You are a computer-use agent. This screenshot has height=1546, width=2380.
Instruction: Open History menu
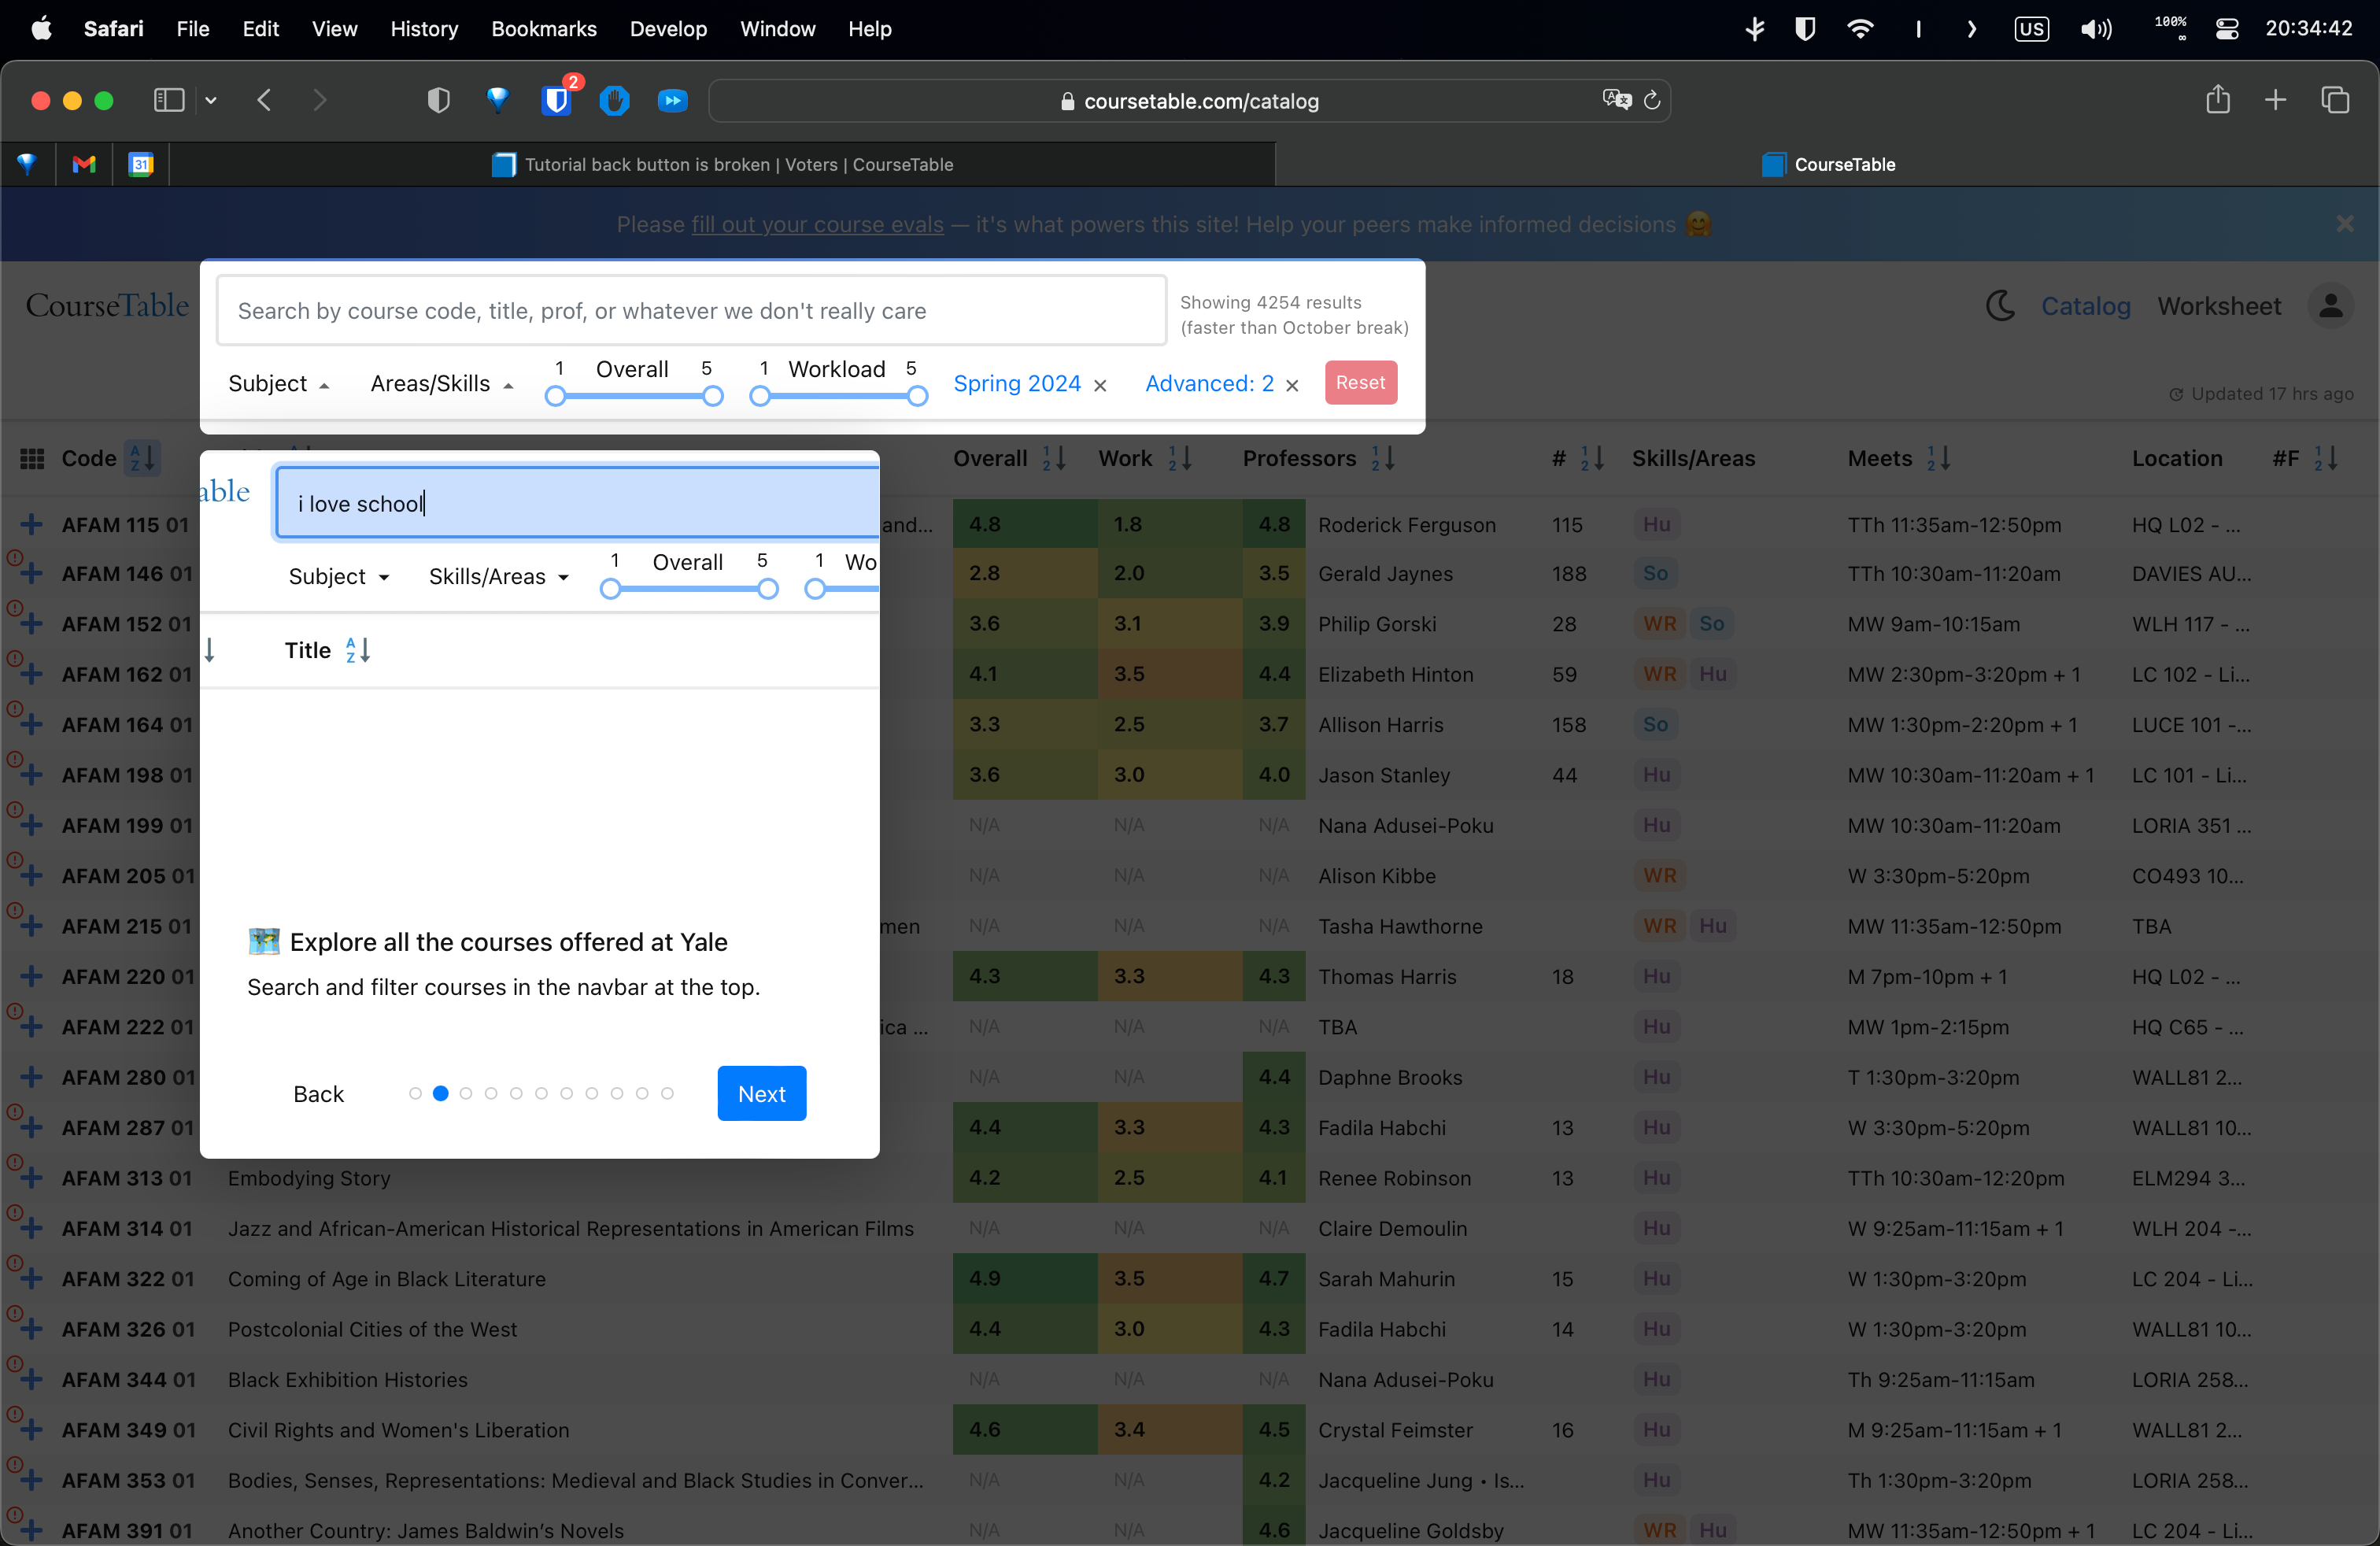pyautogui.click(x=424, y=29)
